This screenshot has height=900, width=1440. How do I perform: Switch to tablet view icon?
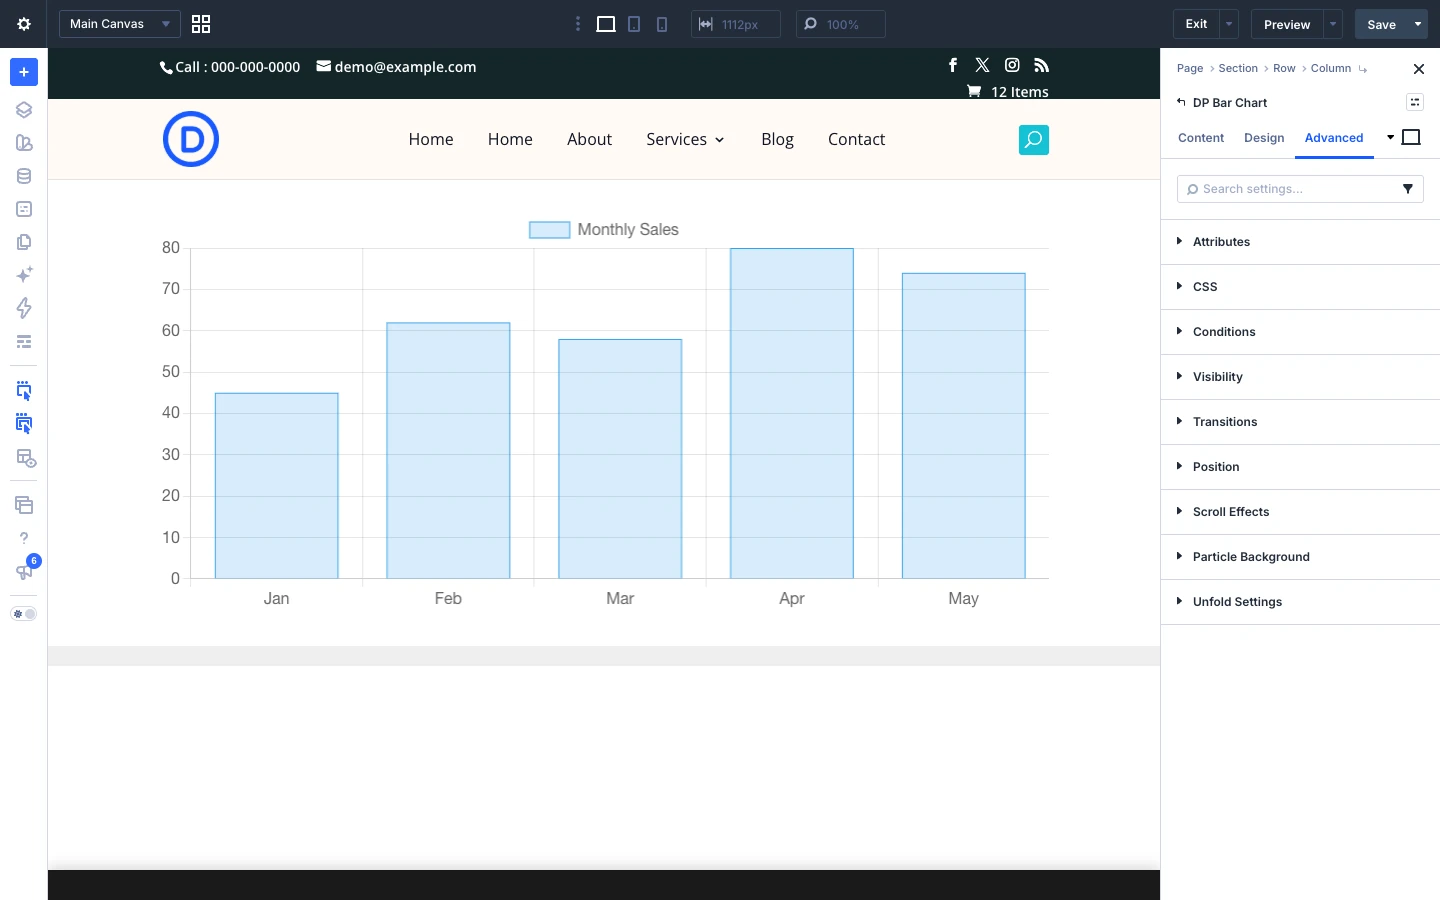tap(634, 24)
